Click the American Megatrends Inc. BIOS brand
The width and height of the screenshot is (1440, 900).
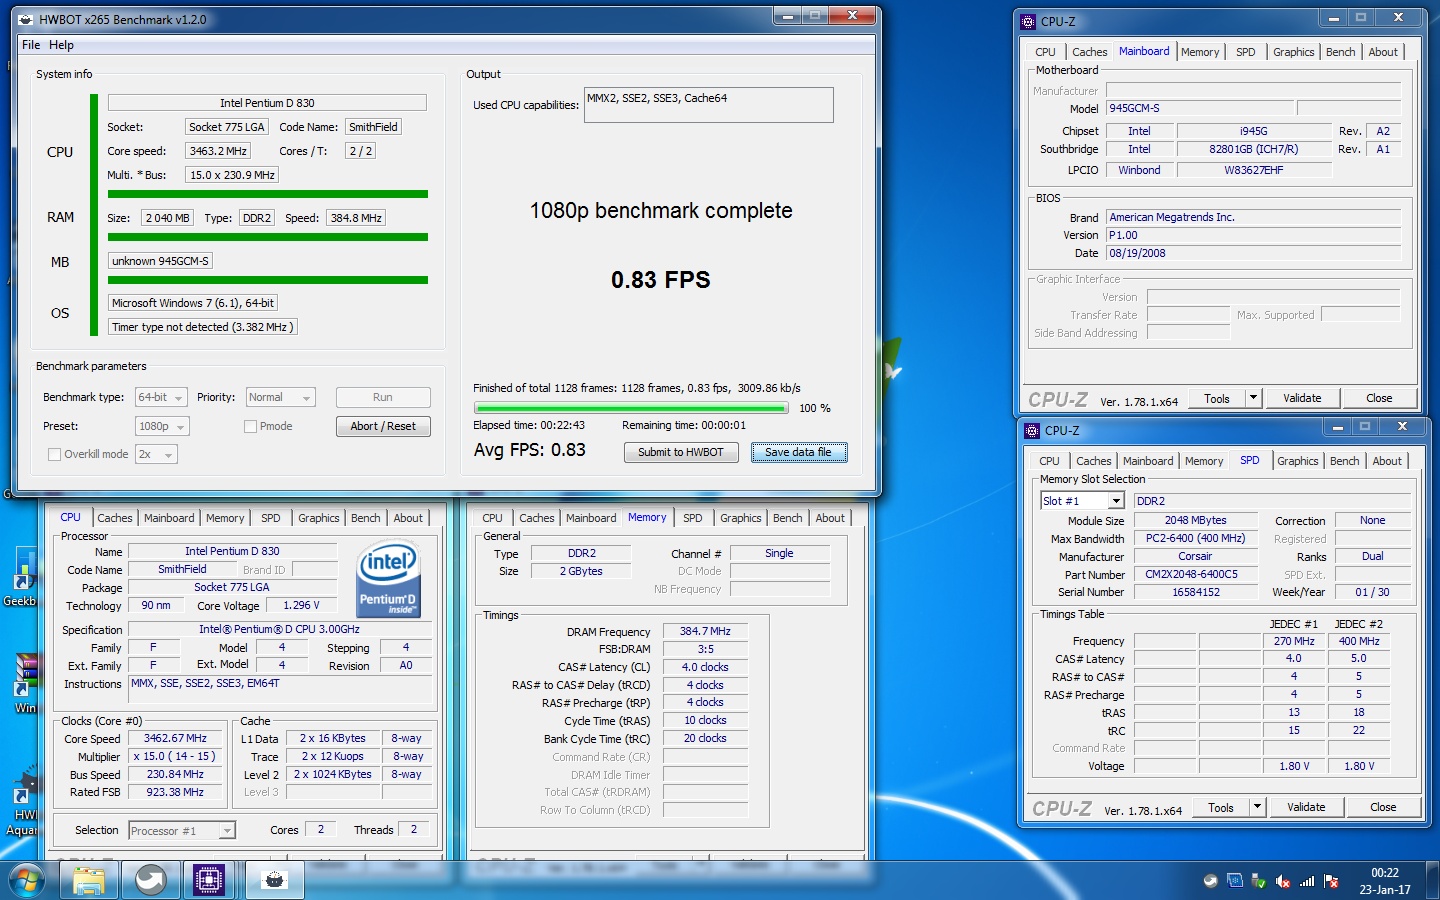point(1253,217)
